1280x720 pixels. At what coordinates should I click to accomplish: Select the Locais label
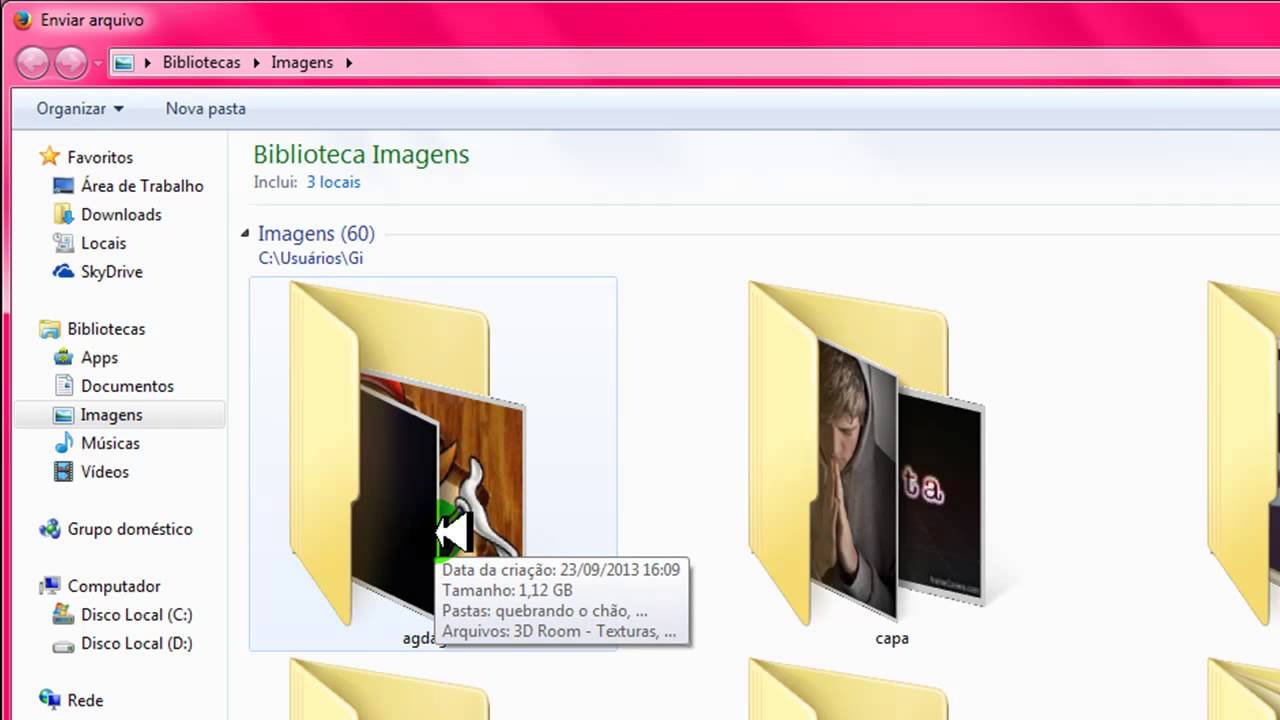(x=104, y=243)
